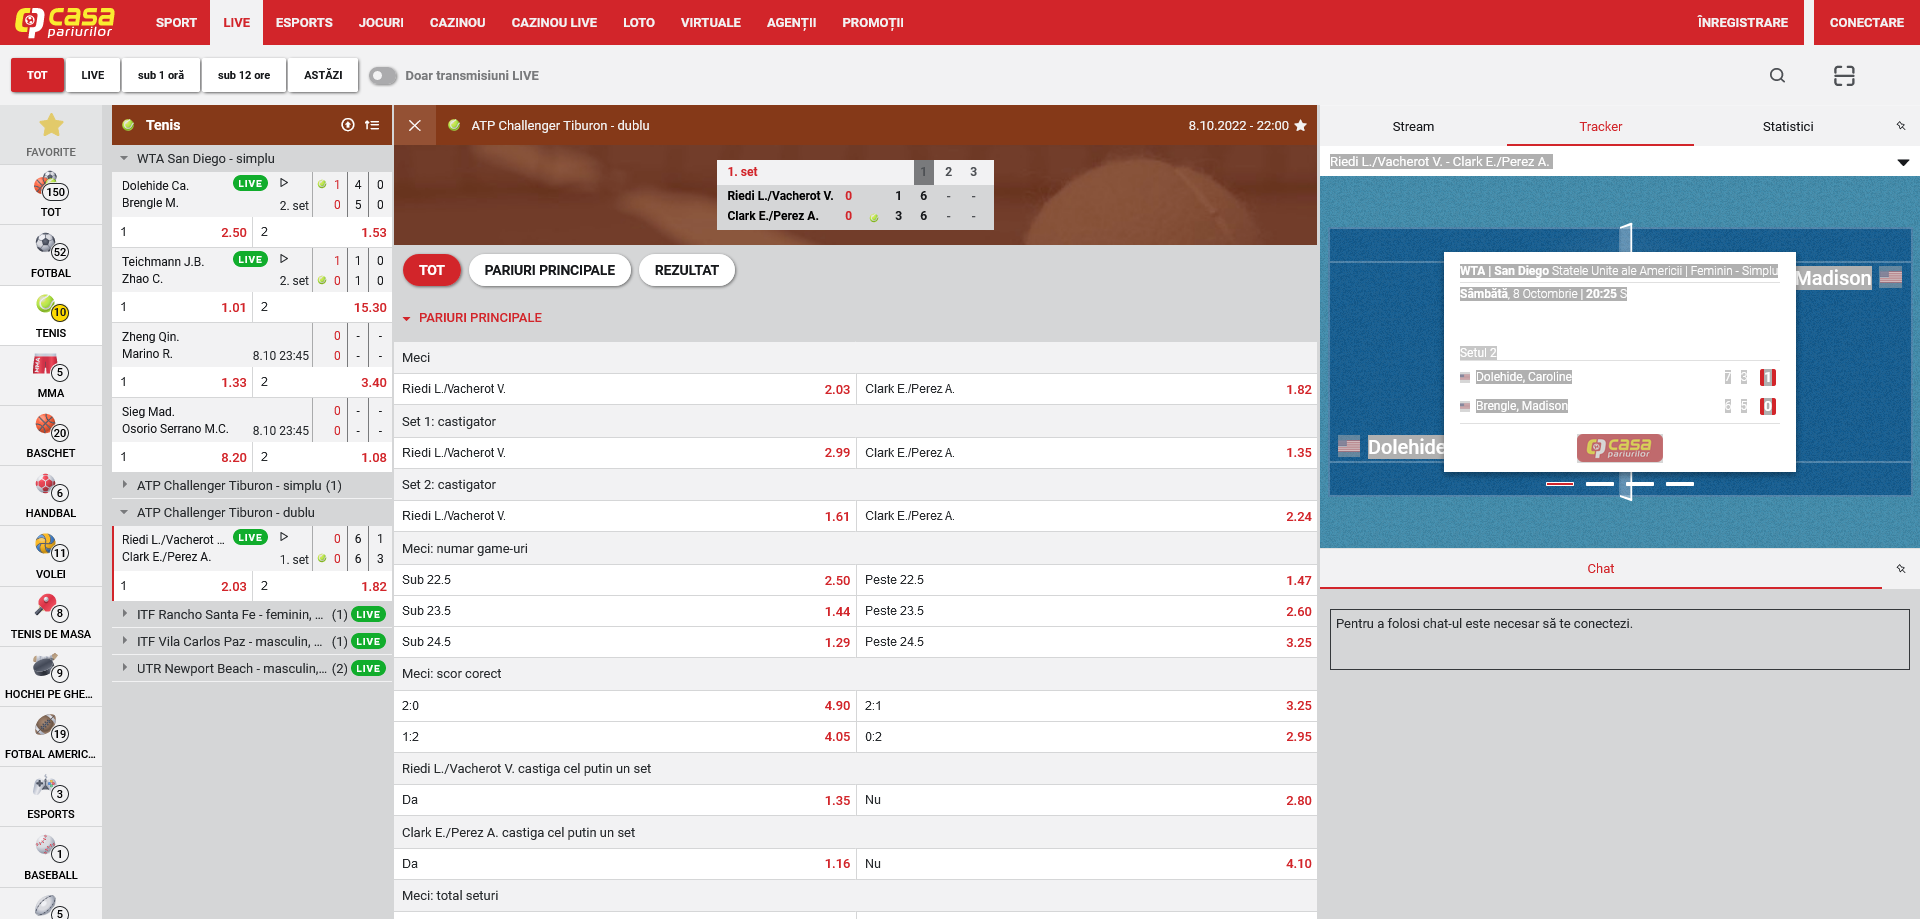Bet on Peste 22.5 games at 1.47
Viewport: 1920px width, 919px height.
[x=1087, y=580]
